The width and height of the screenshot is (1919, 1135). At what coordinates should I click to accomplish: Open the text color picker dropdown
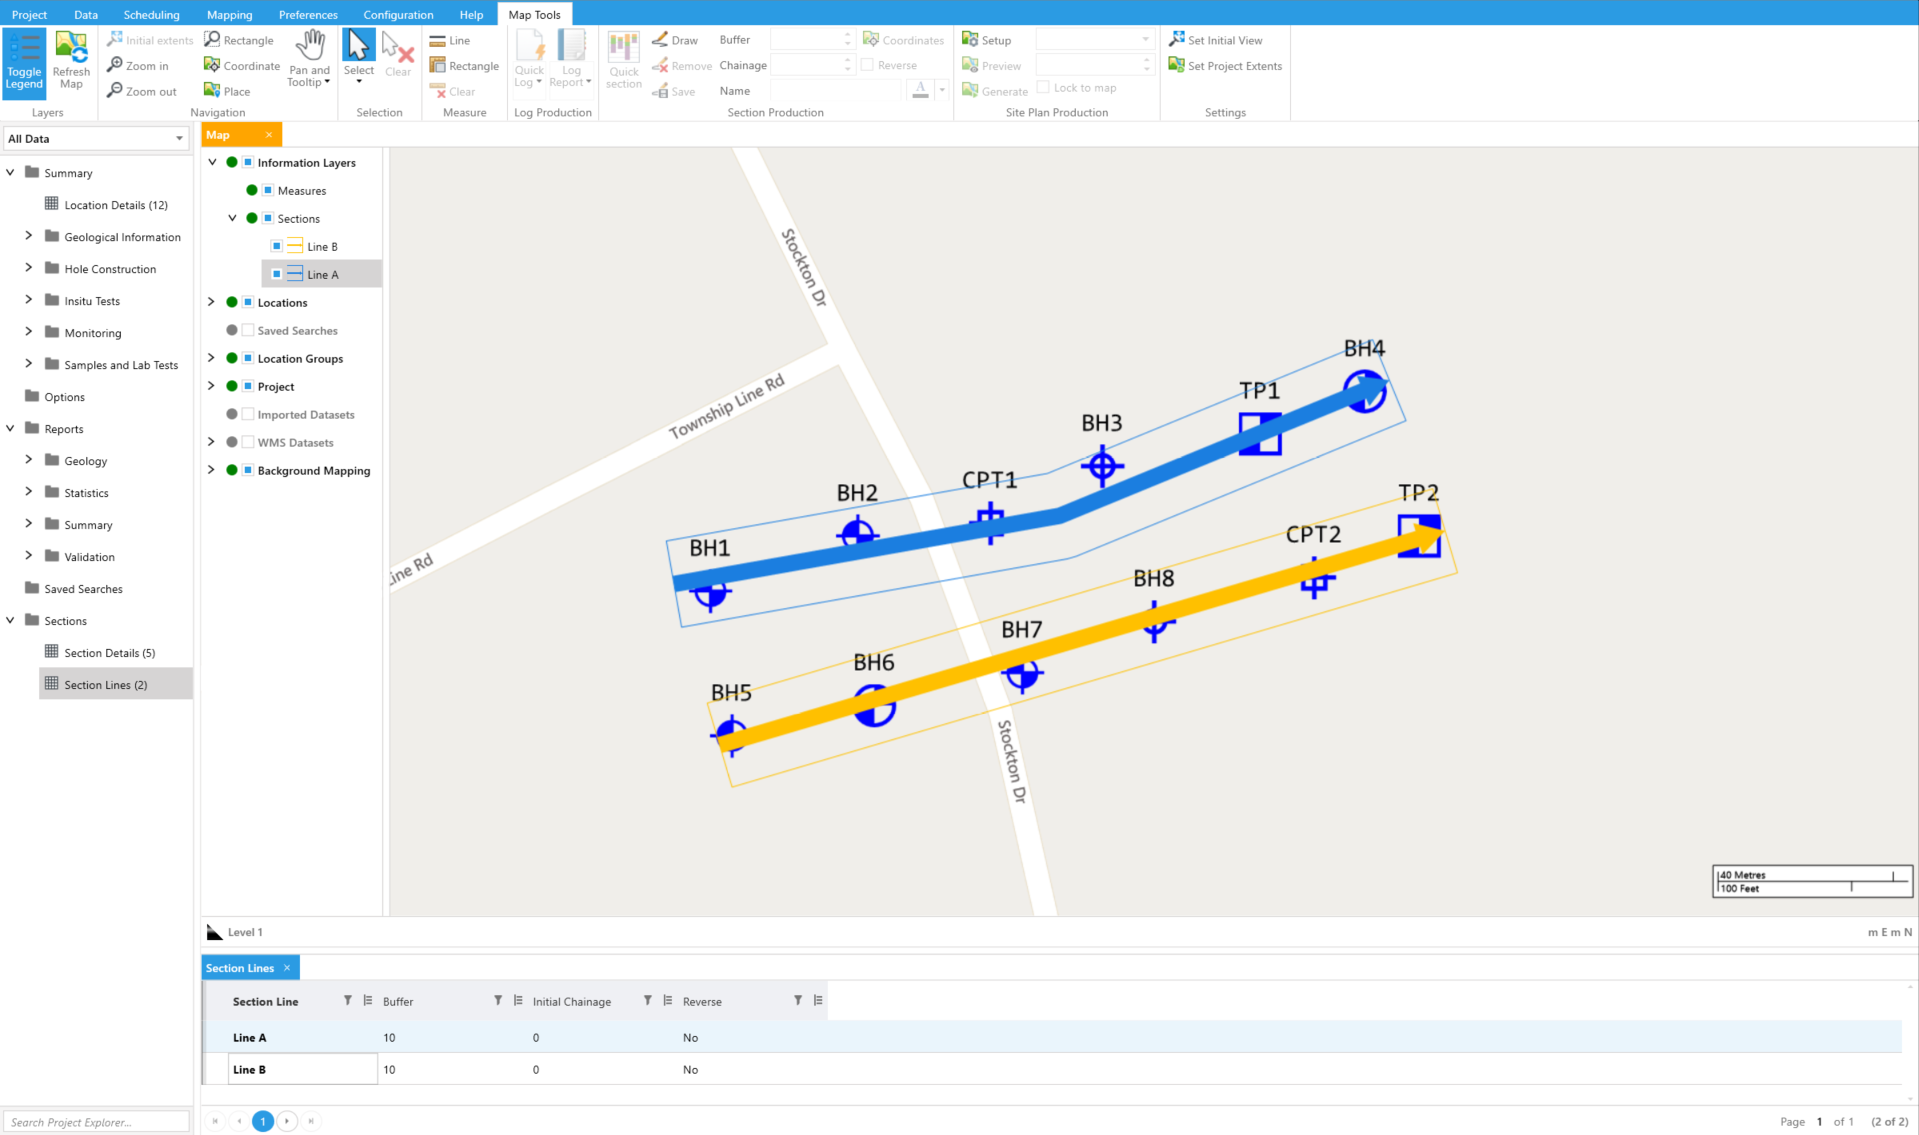[x=942, y=90]
